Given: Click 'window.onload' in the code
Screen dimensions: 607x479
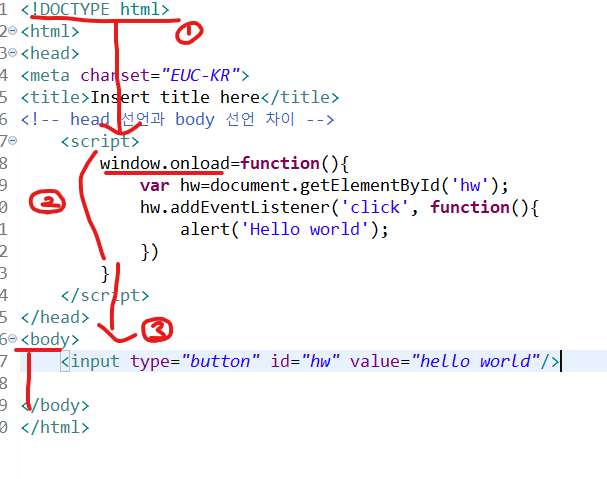Looking at the screenshot, I should pos(165,163).
